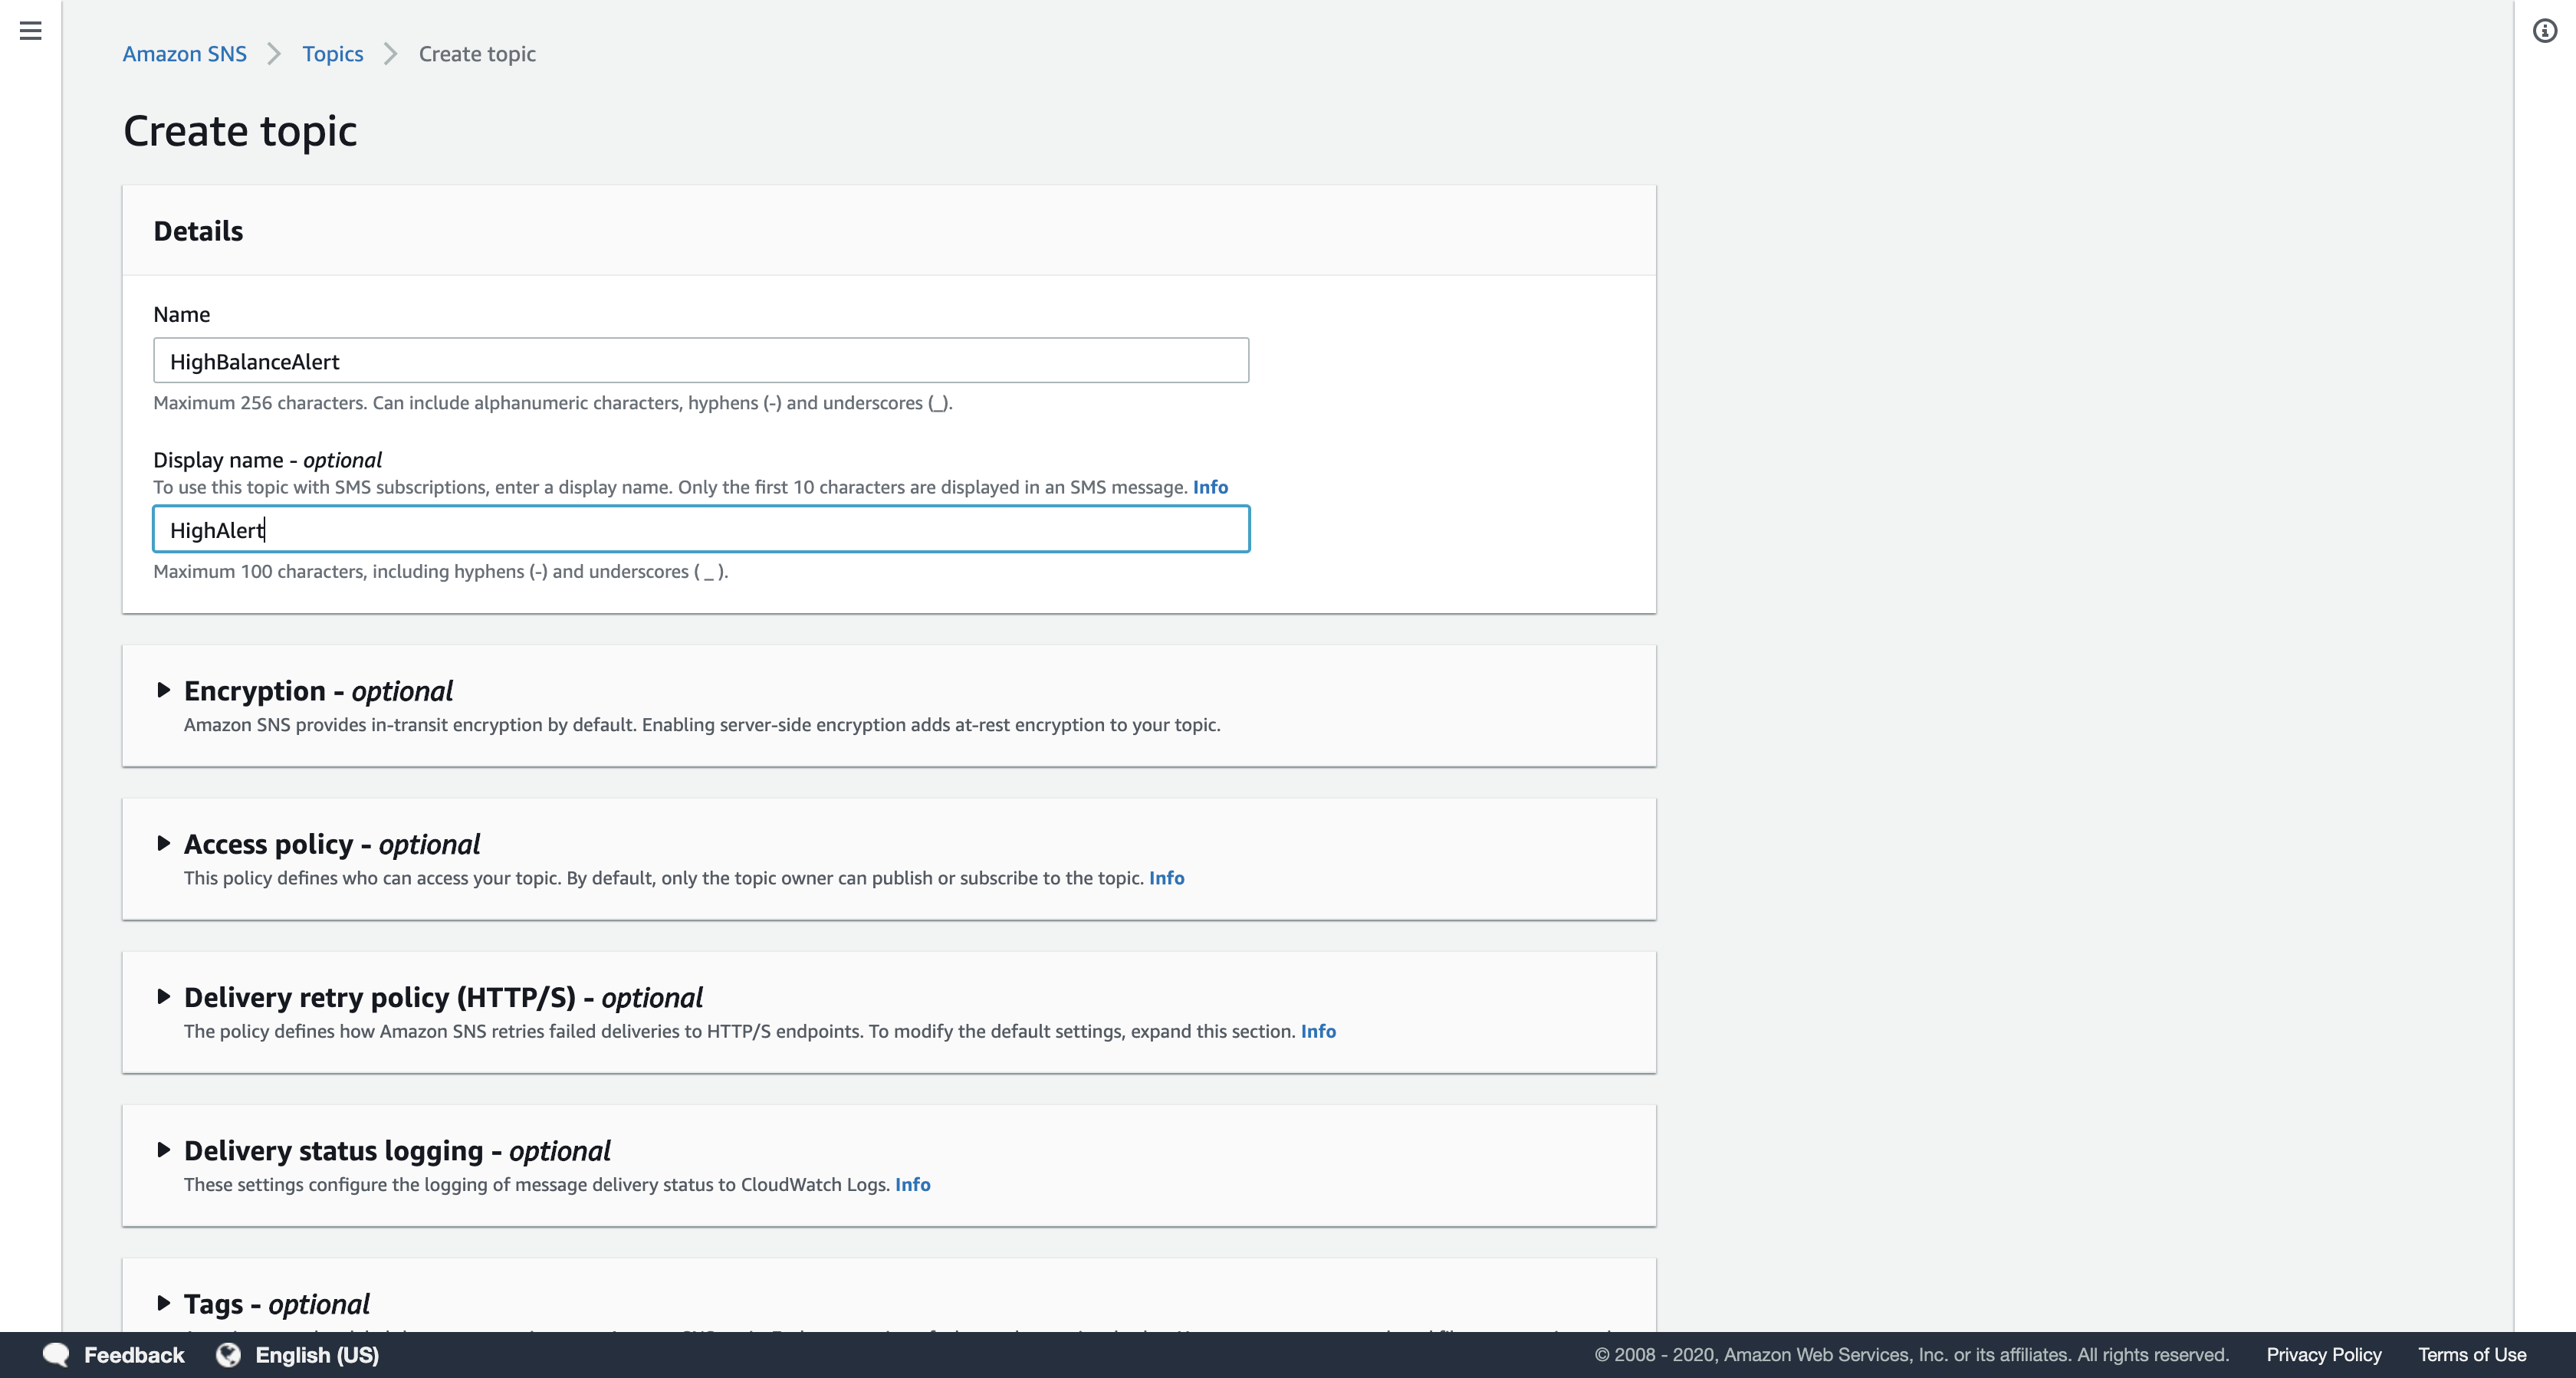Image resolution: width=2576 pixels, height=1378 pixels.
Task: Open the info help panel icon
Action: (x=2544, y=31)
